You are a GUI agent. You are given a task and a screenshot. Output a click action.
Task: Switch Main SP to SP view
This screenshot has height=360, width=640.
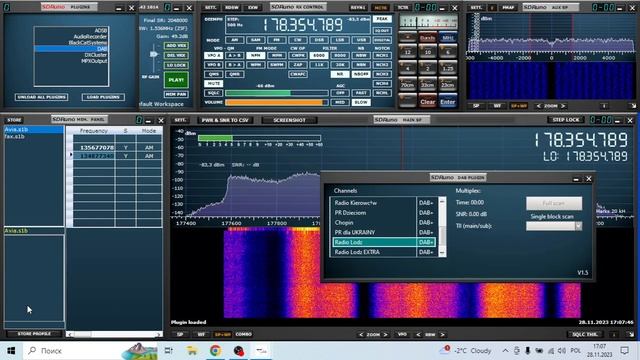tap(180, 334)
